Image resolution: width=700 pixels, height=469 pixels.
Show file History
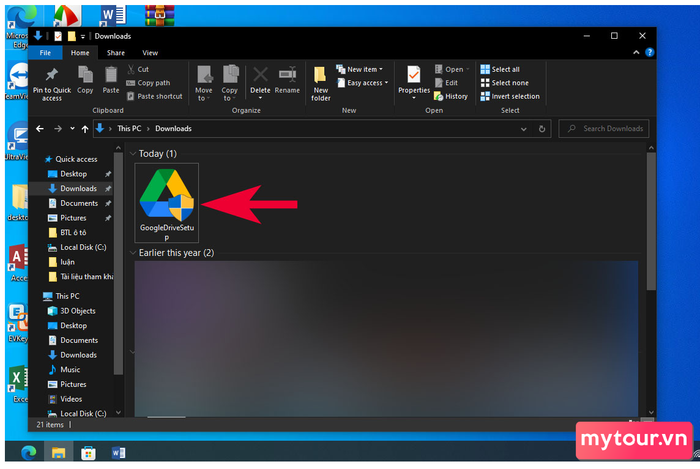tap(451, 96)
